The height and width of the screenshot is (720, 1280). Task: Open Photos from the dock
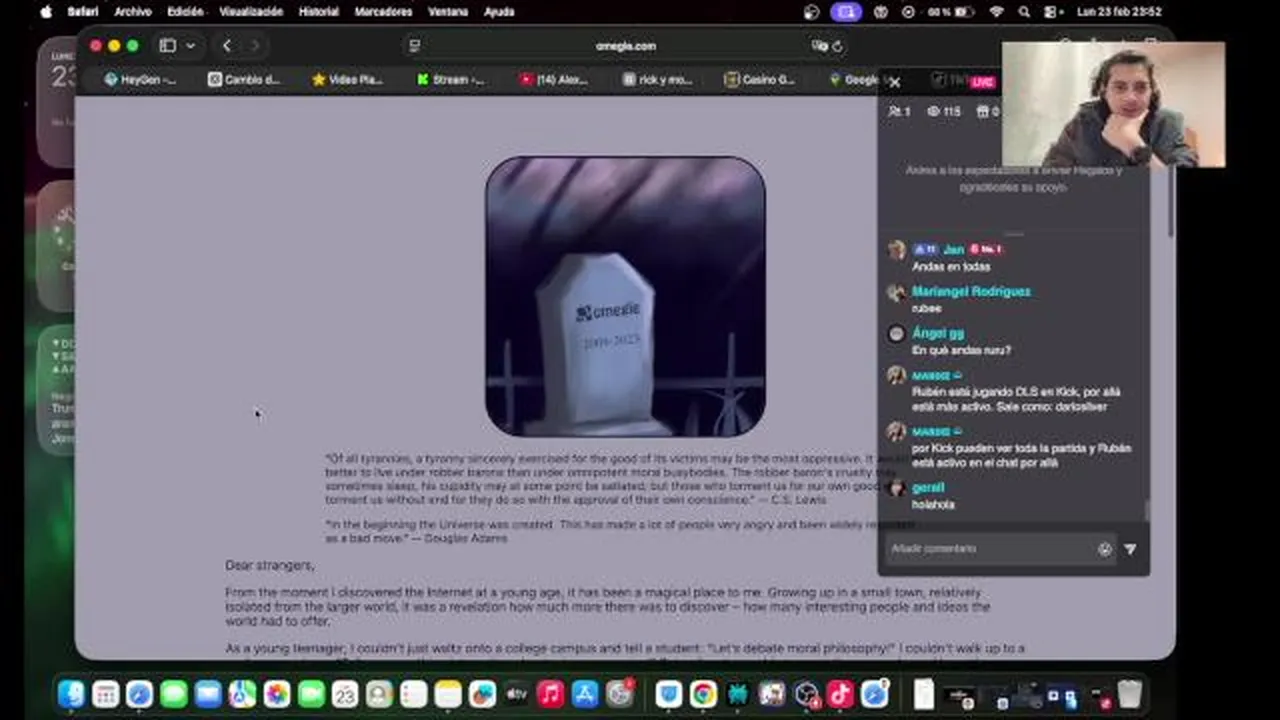point(277,694)
